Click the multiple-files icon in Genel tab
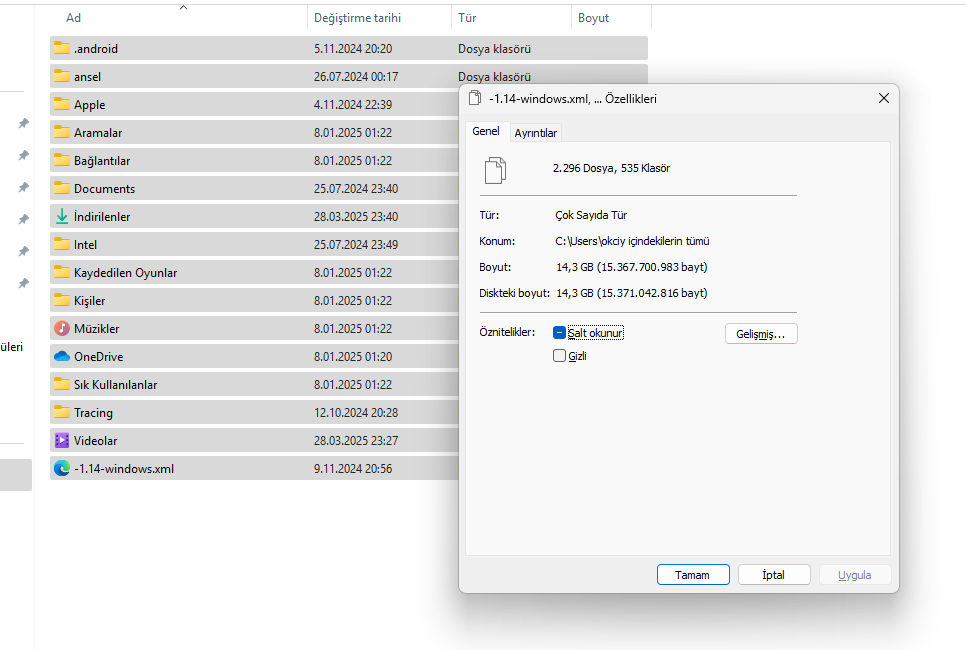 [495, 171]
